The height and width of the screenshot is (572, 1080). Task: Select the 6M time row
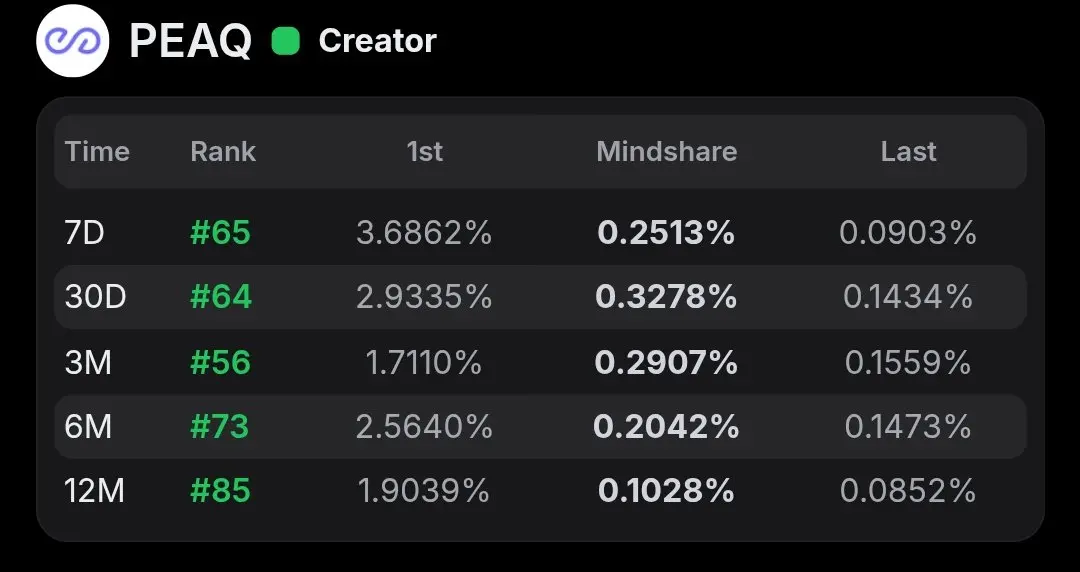point(540,427)
